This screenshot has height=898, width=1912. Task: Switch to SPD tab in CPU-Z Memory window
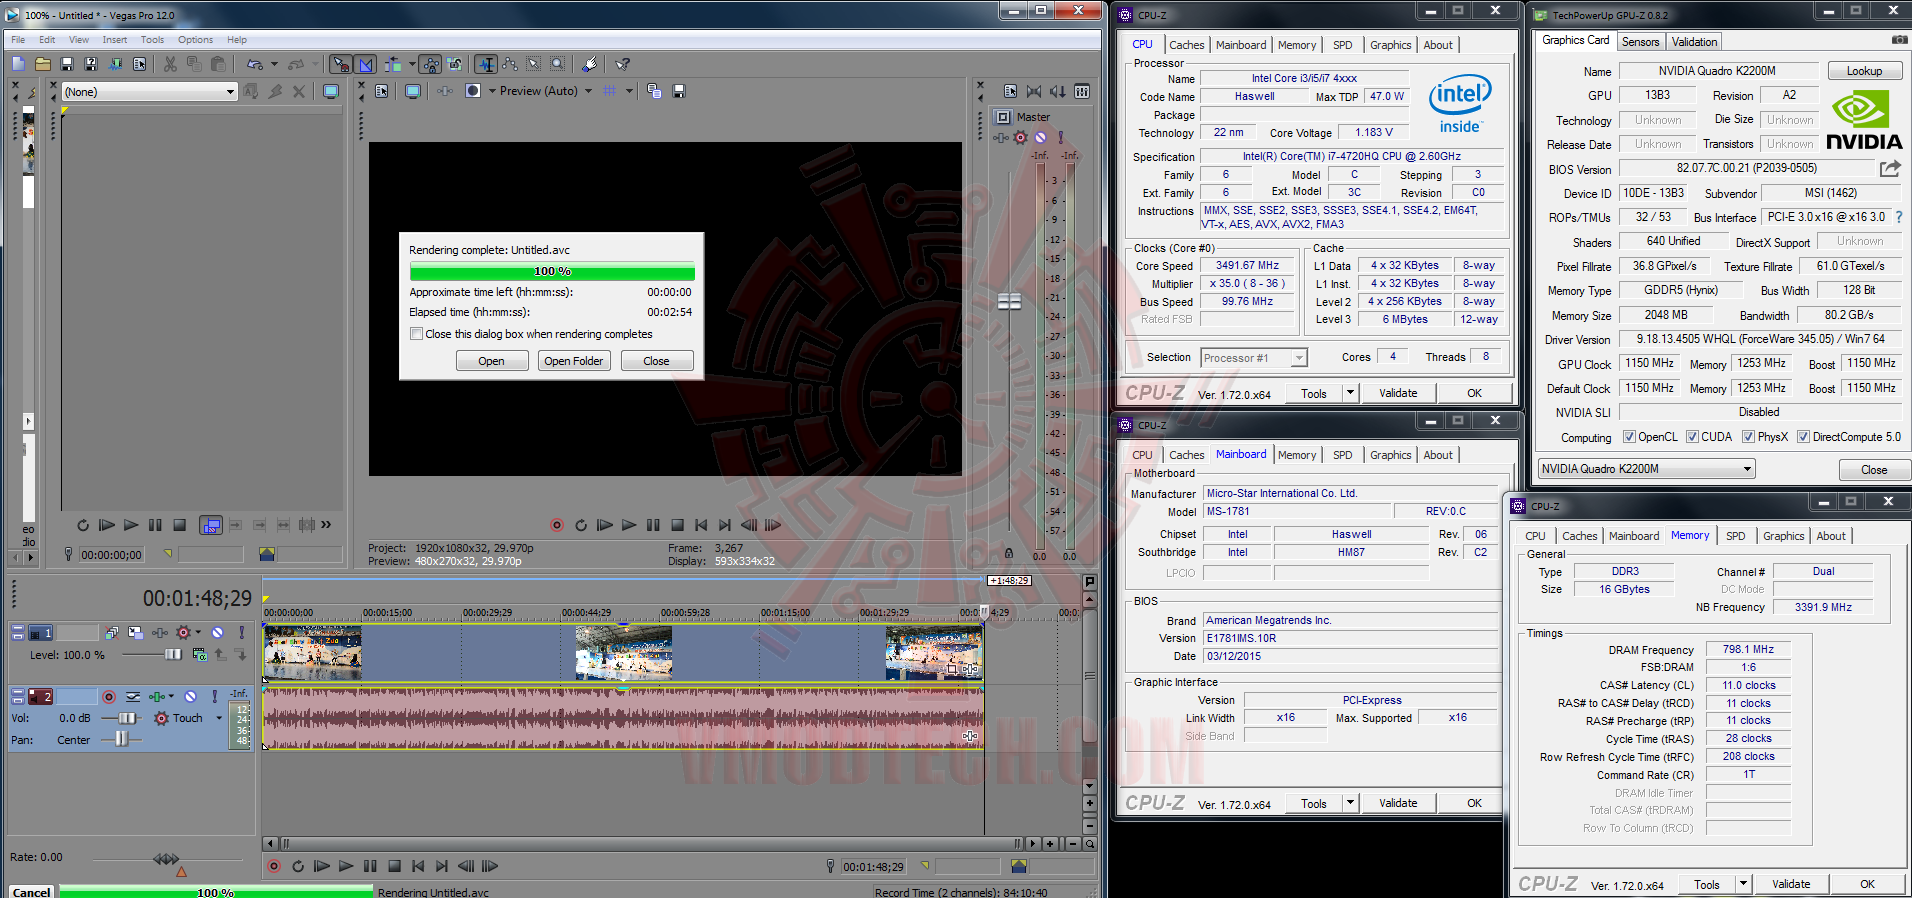coord(1736,536)
